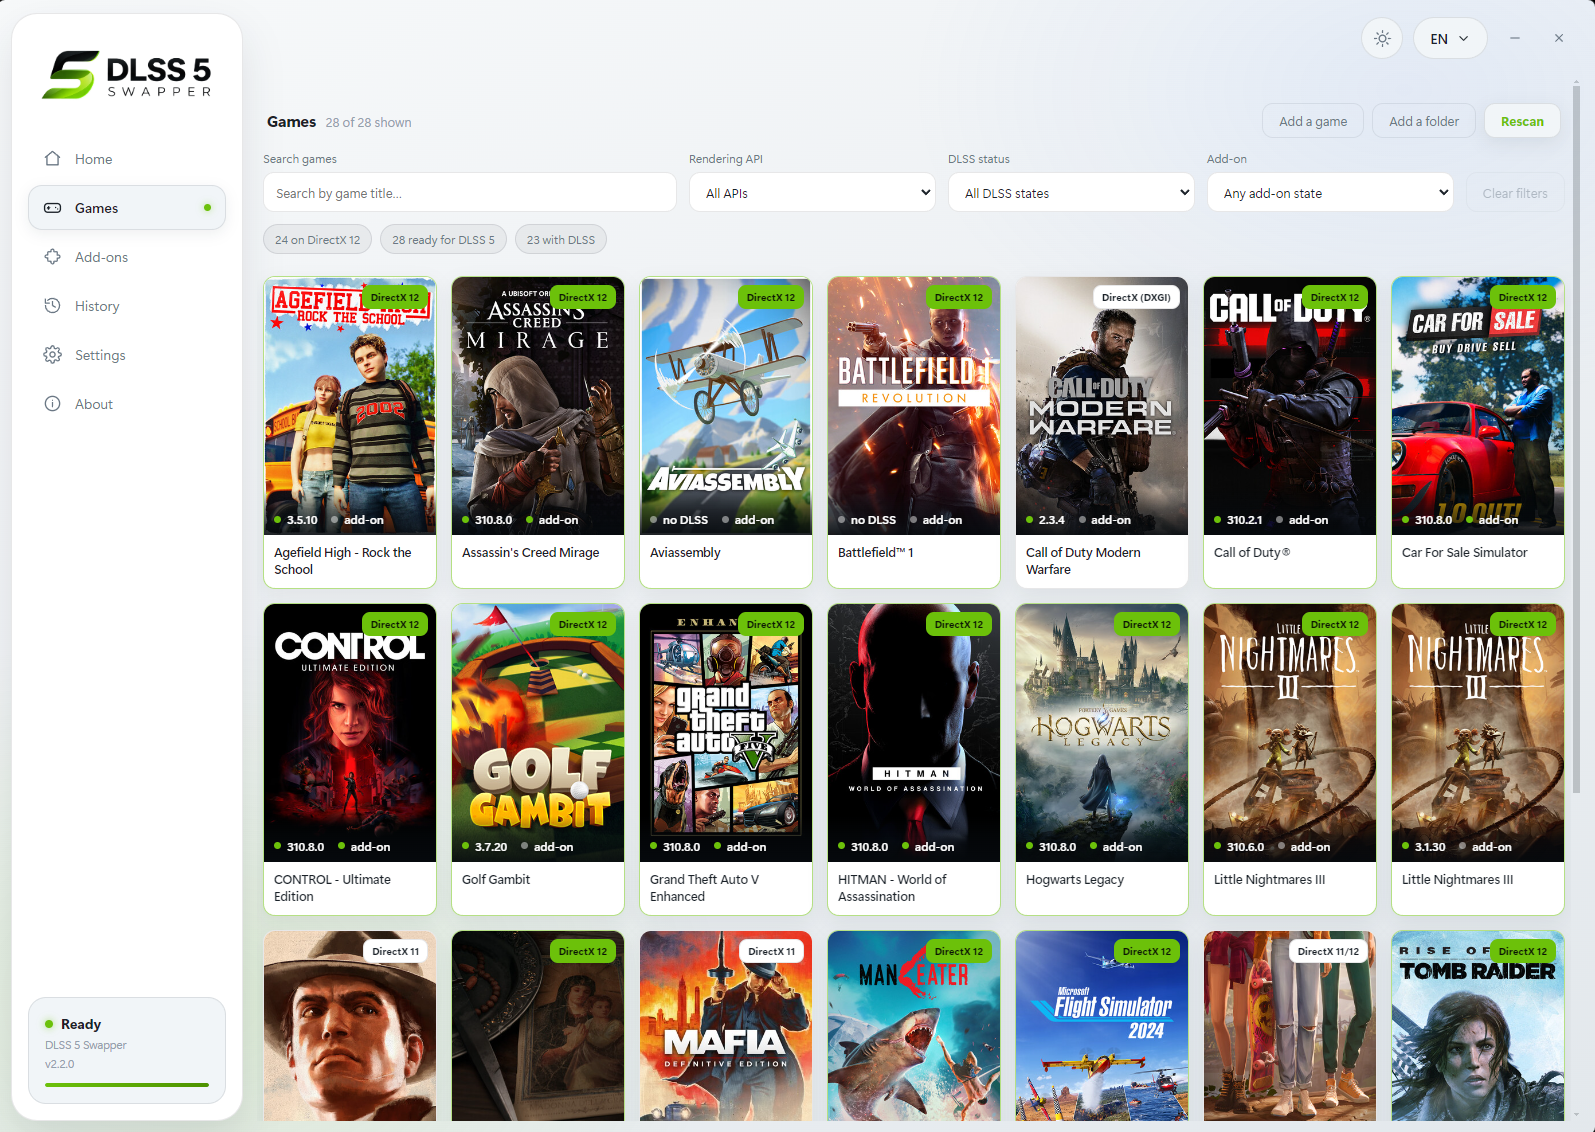Click the 'Golf Gambit' title text
Screen dimensions: 1595x1132
[496, 879]
